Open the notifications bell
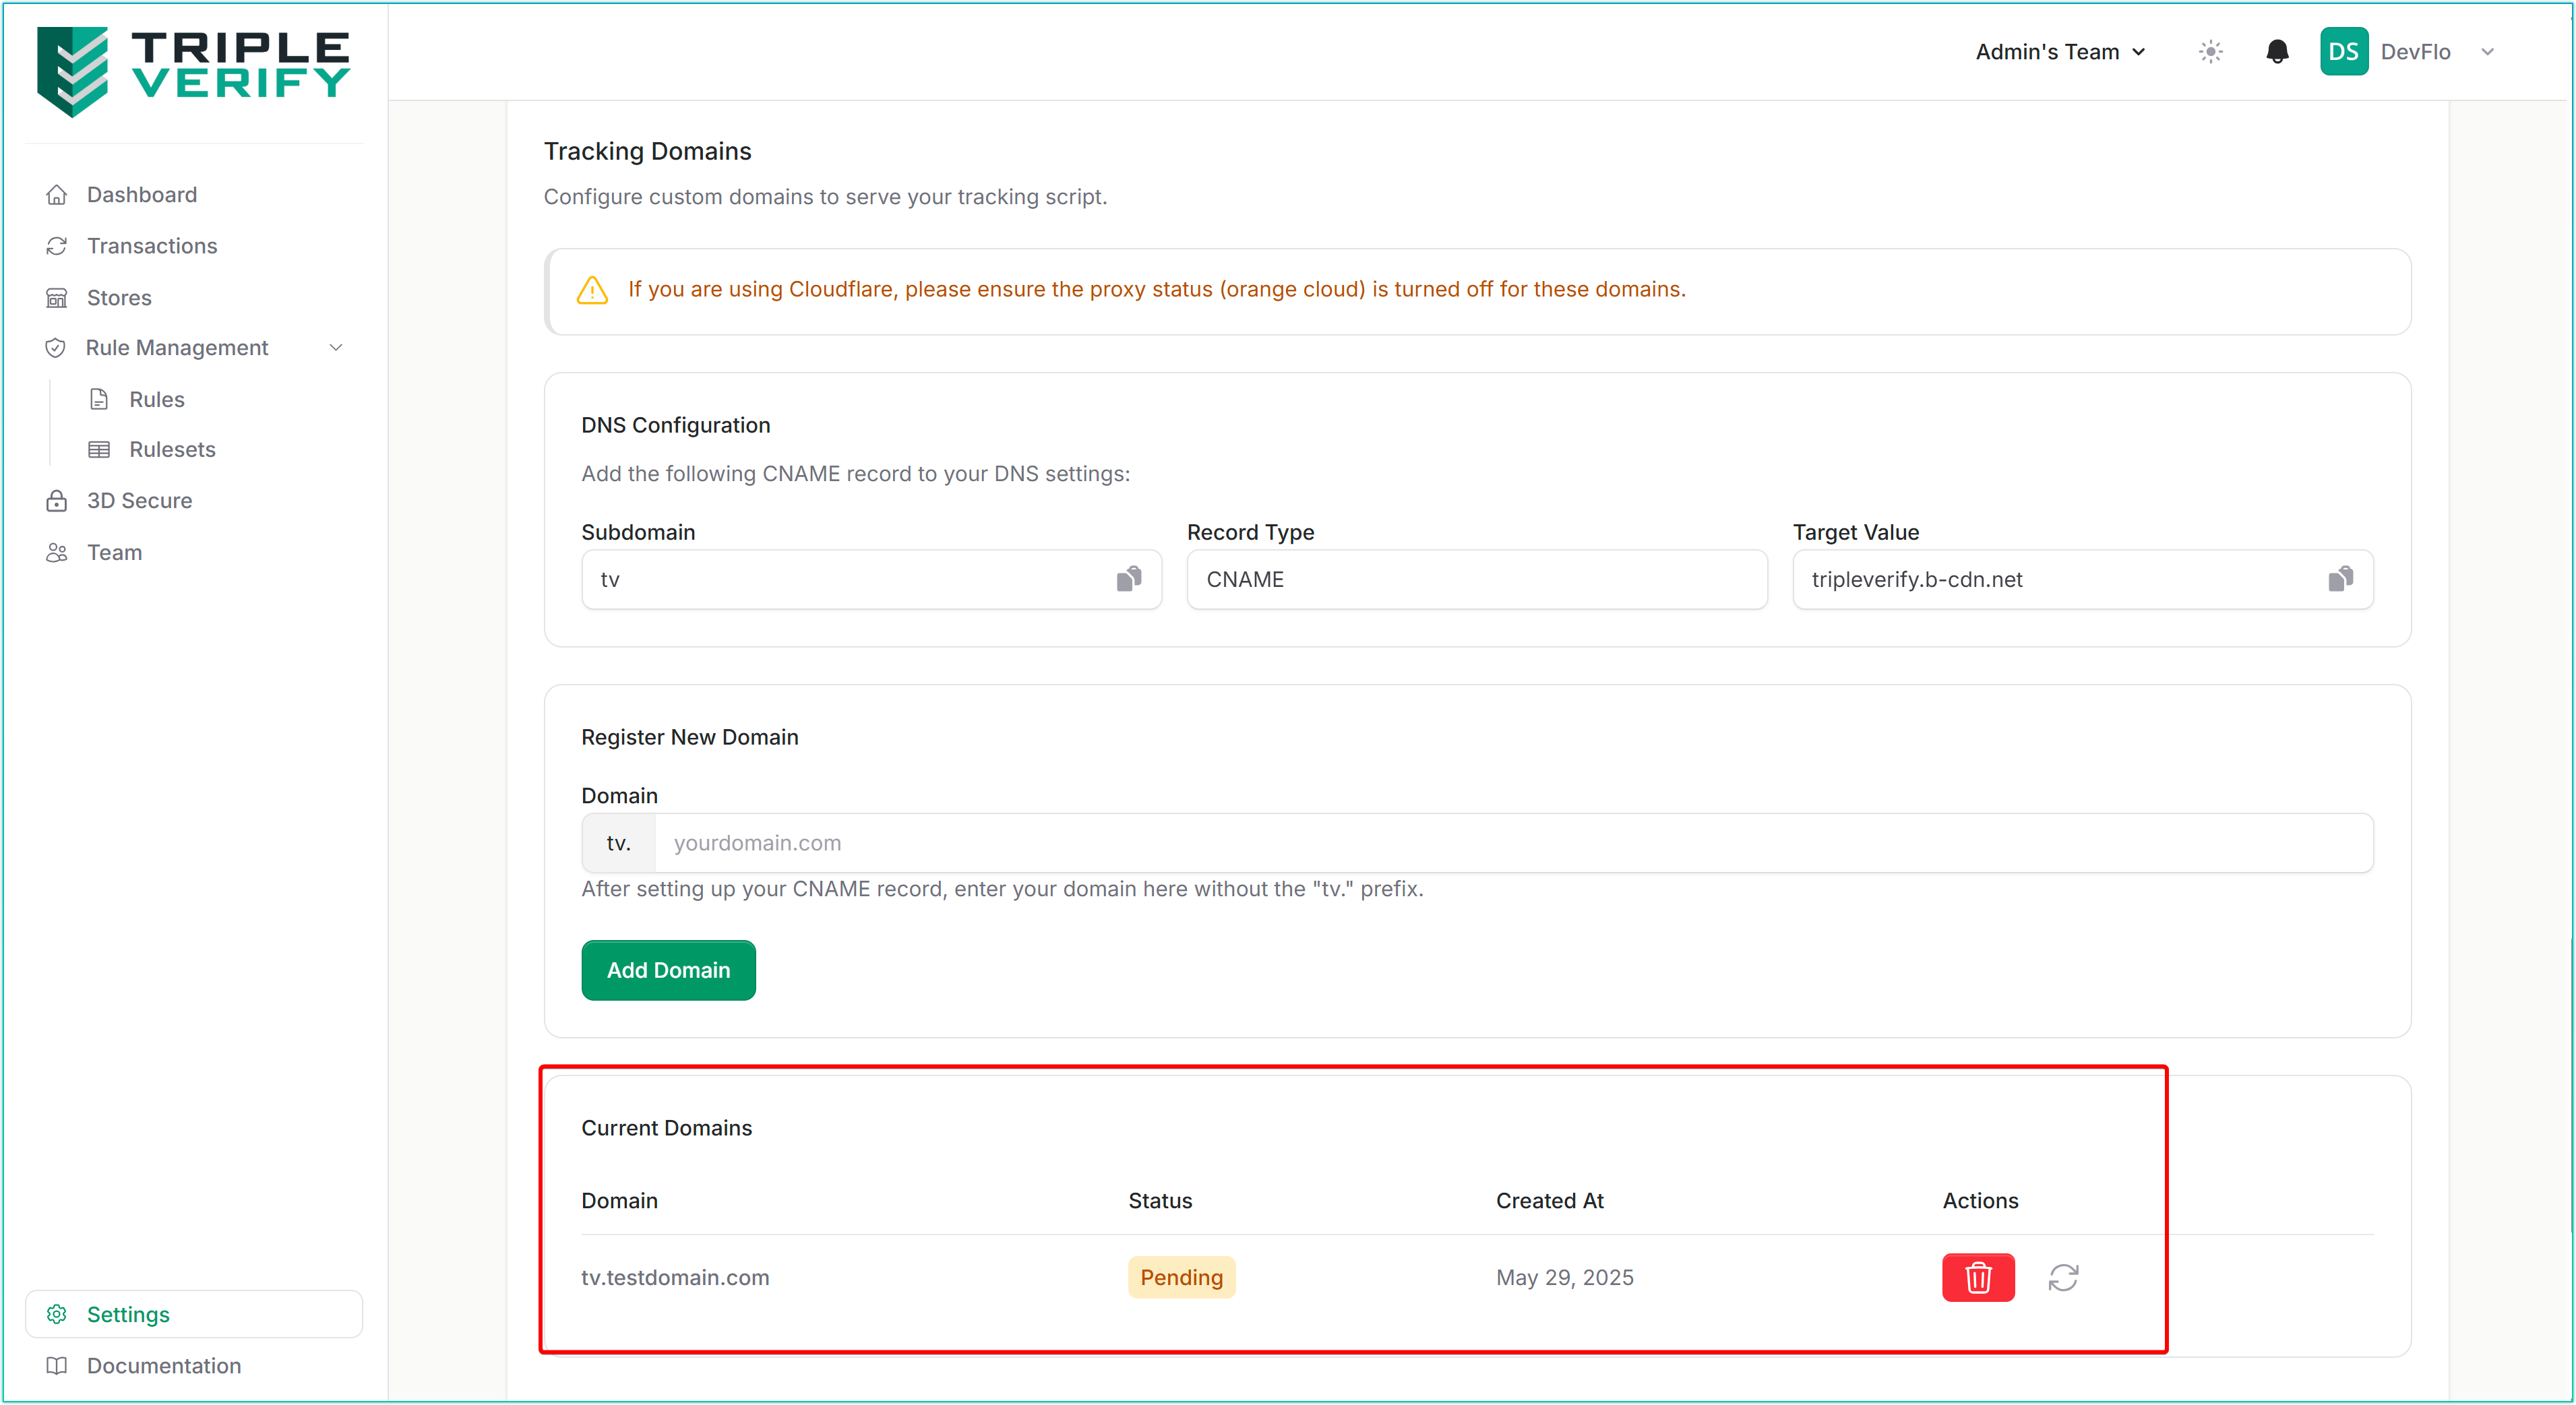This screenshot has height=1405, width=2576. 2276,52
